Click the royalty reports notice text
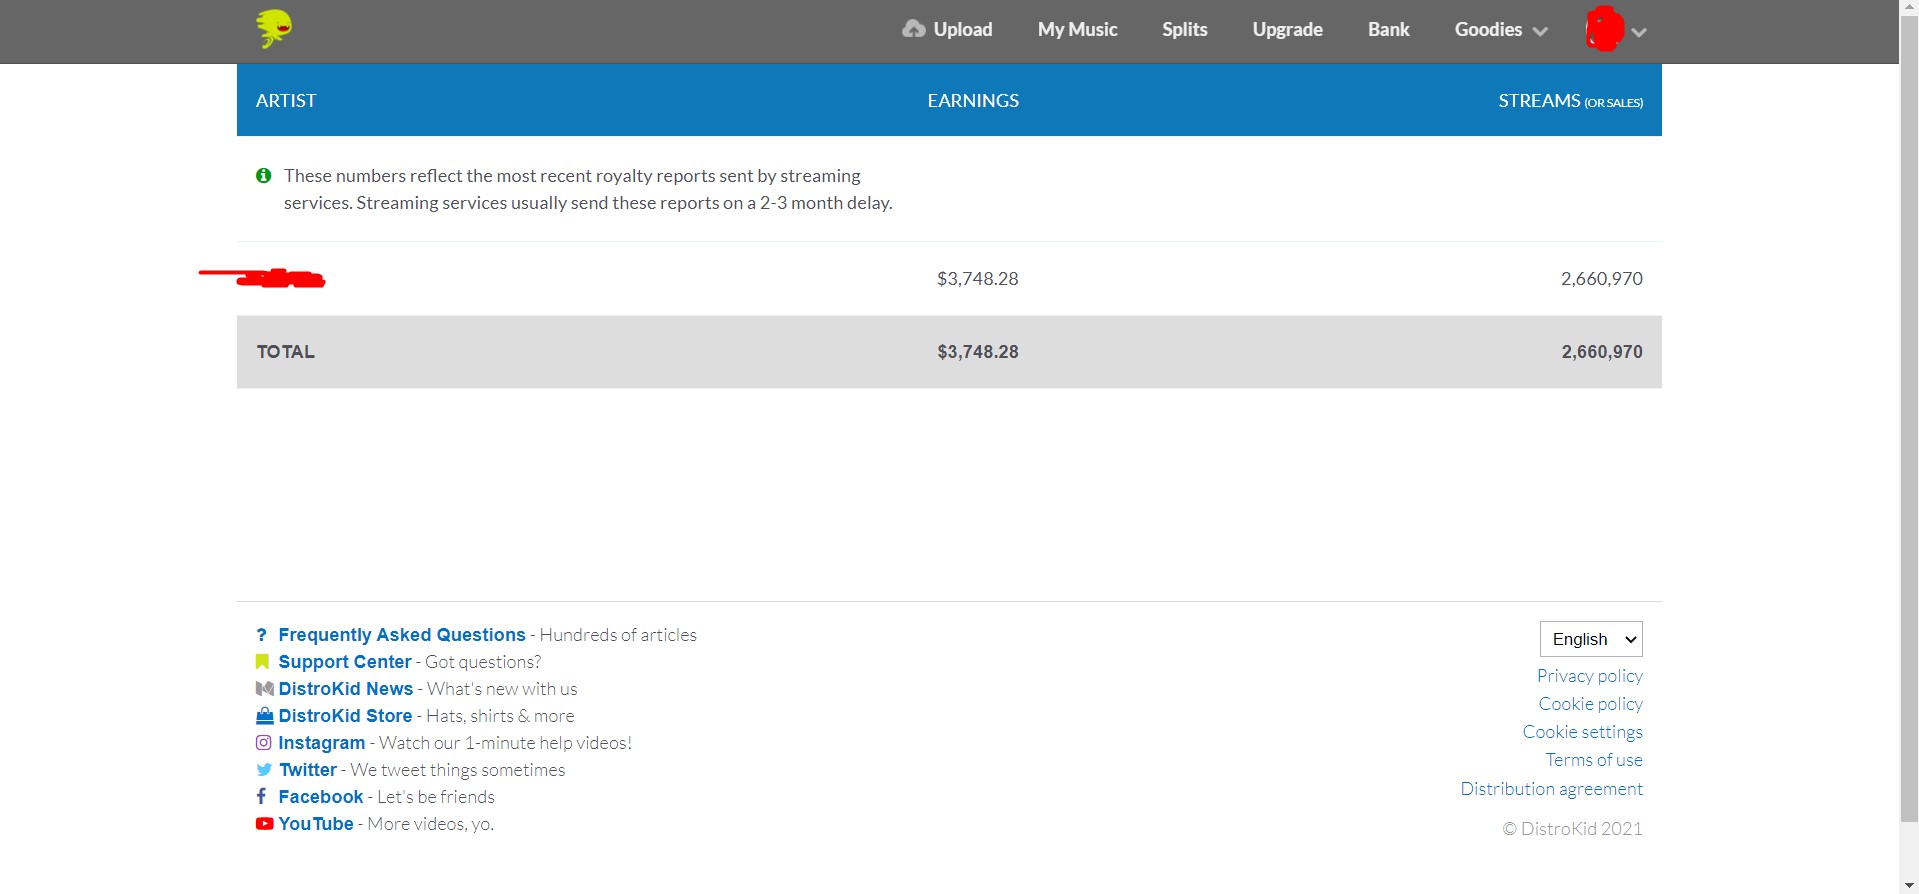 [588, 189]
